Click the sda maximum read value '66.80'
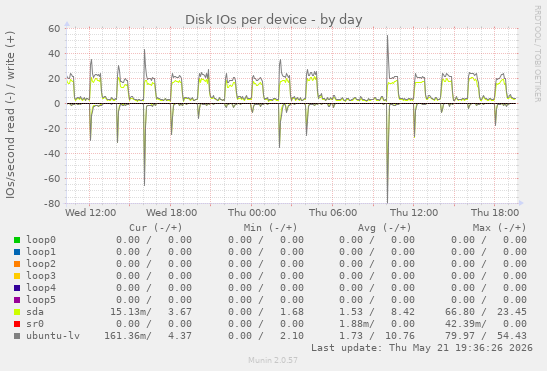This screenshot has height=371, width=547. pos(460,312)
